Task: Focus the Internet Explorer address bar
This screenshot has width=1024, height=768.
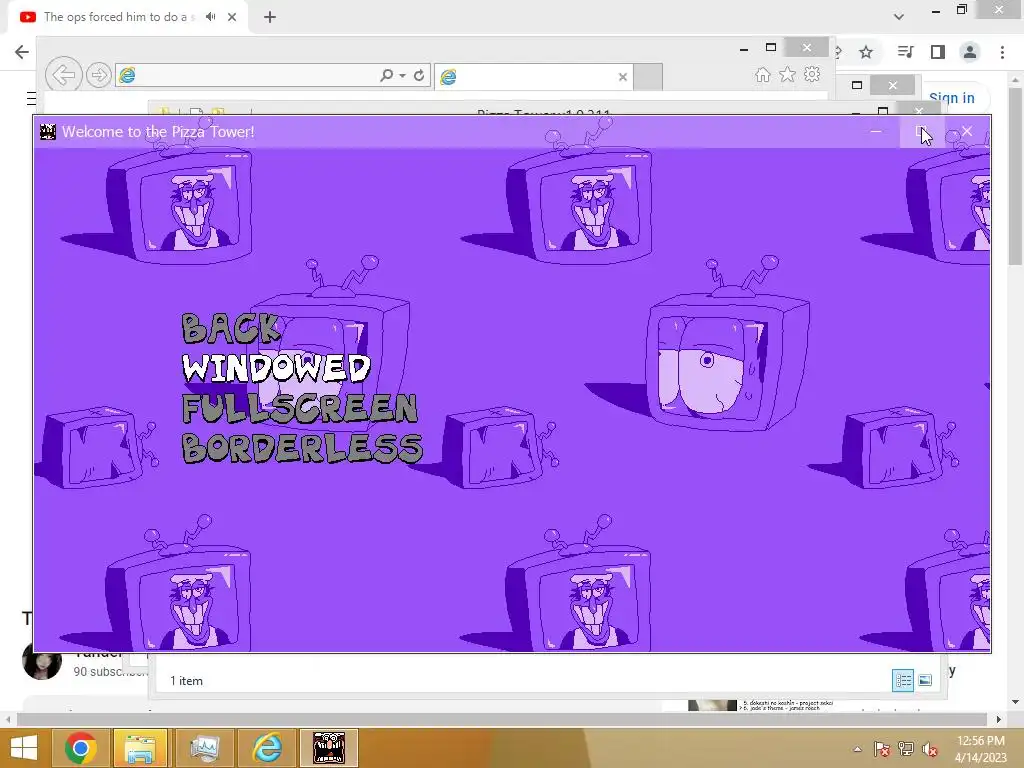Action: [x=246, y=75]
